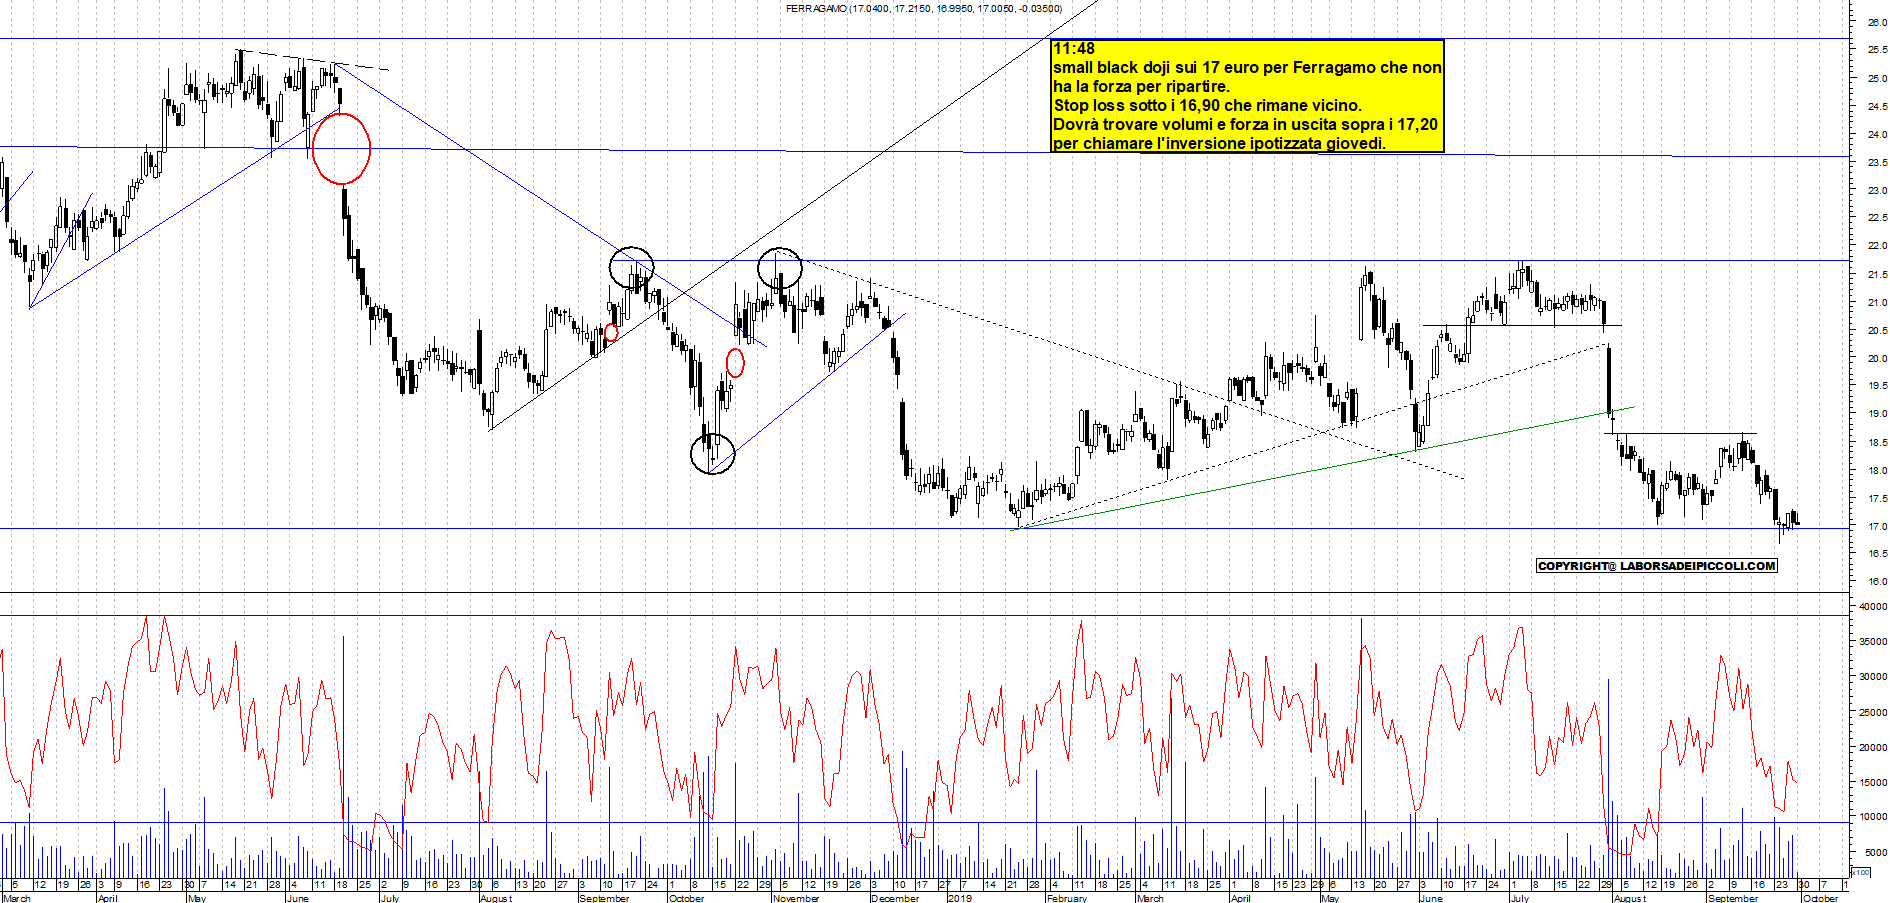
Task: Click the 25.5 price axis label
Action: pyautogui.click(x=1877, y=50)
